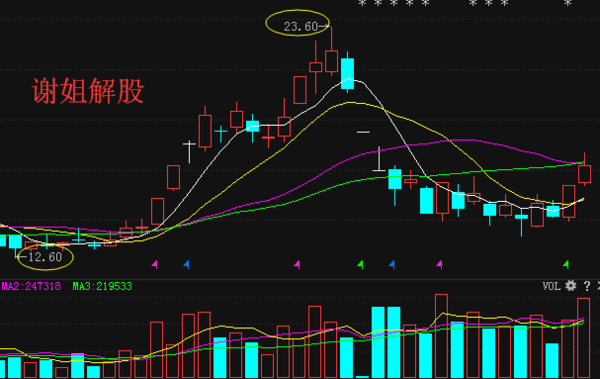
Task: Open the VOL indicator settings gear
Action: [x=571, y=286]
